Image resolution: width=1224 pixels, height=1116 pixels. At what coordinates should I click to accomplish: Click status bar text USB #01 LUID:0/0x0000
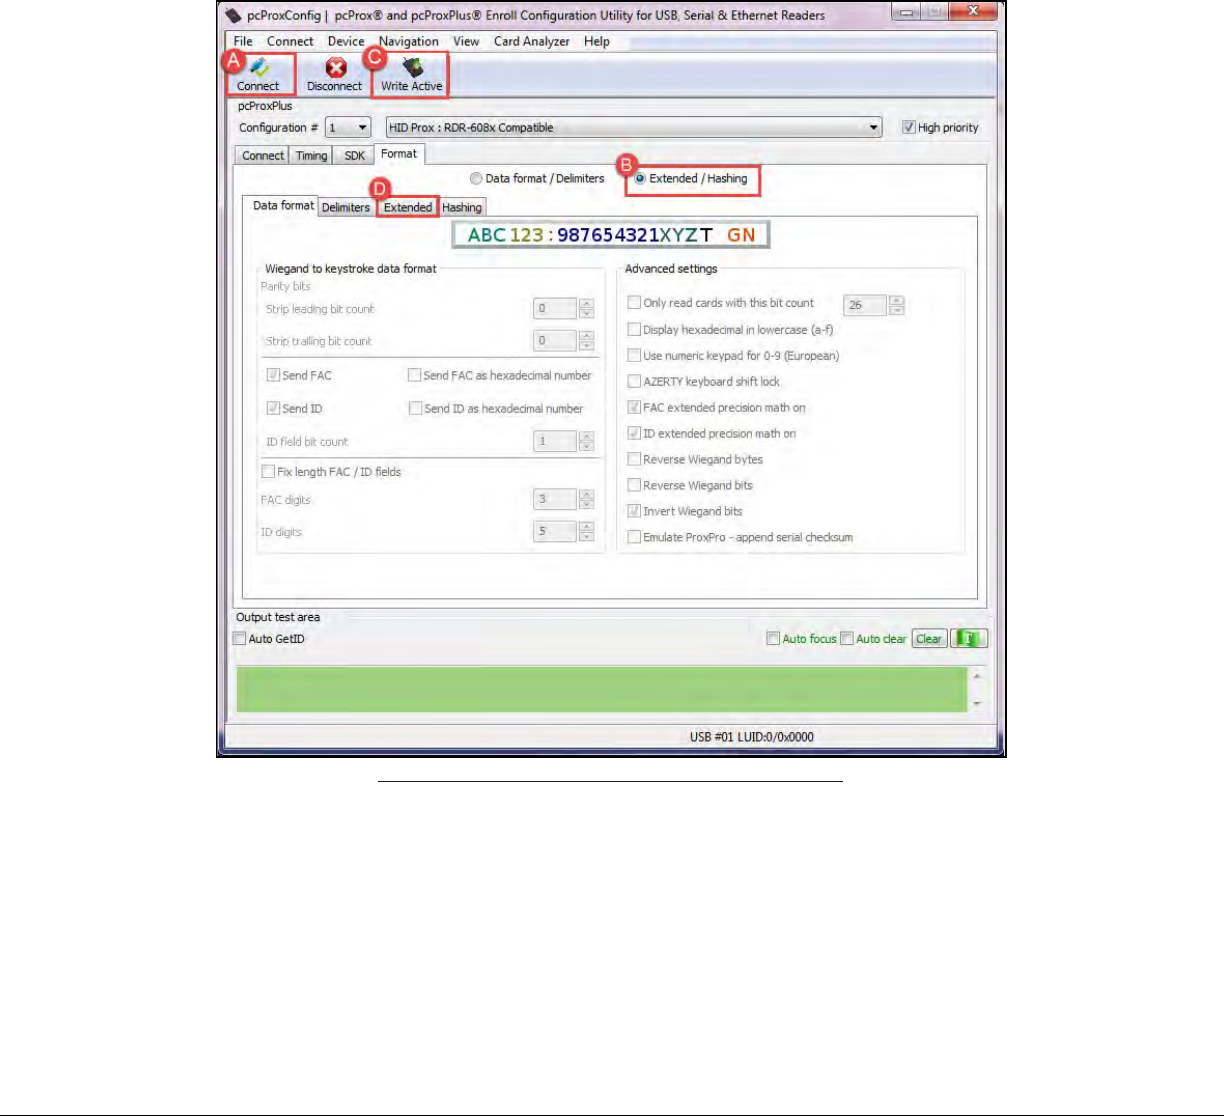752,737
